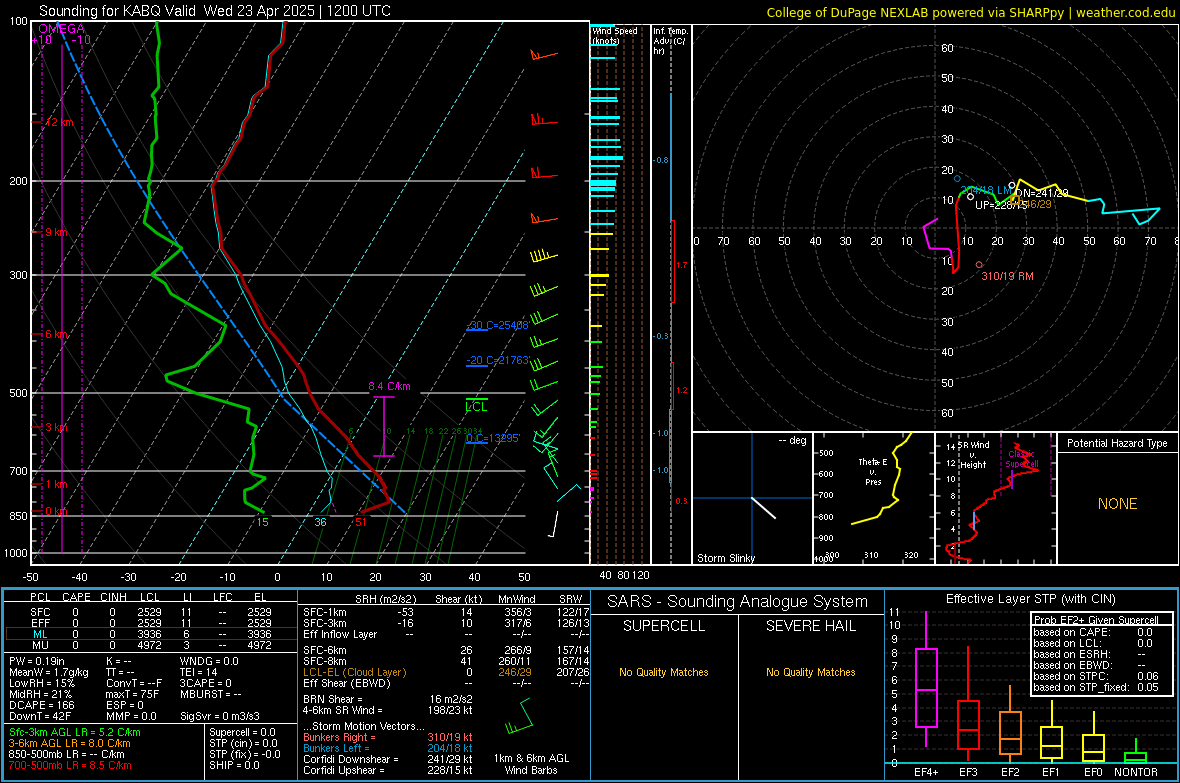Click the magenta OMEGA label
This screenshot has height=783, width=1180.
(62, 29)
